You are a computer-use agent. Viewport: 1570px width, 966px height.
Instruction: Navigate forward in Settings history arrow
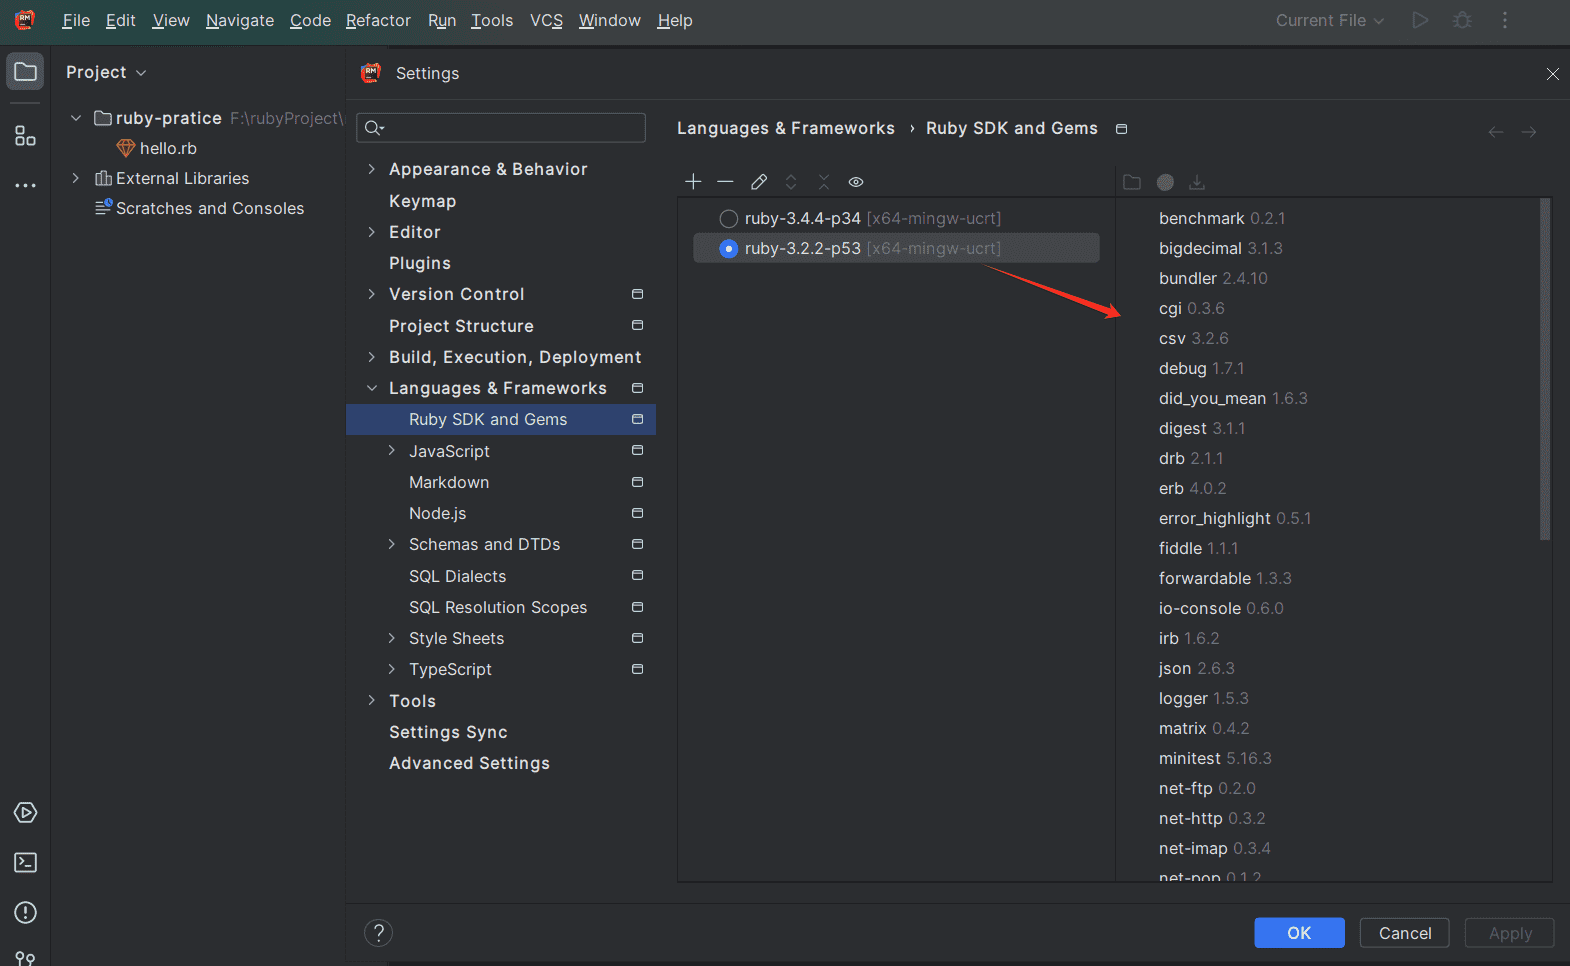click(1529, 132)
